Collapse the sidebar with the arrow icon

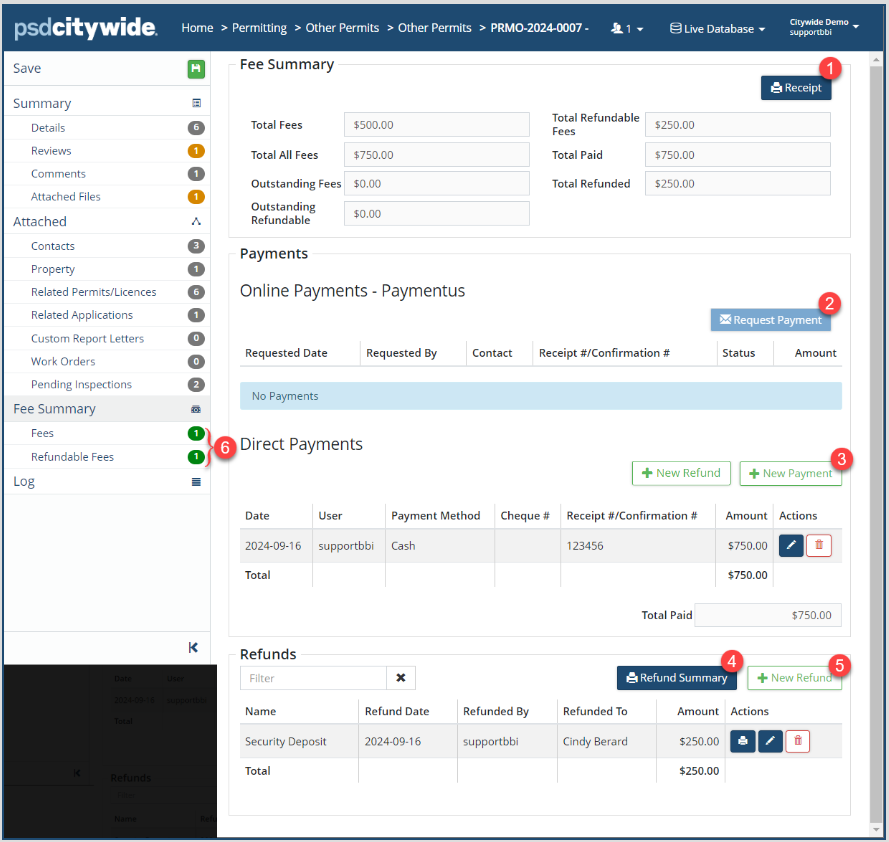(193, 648)
